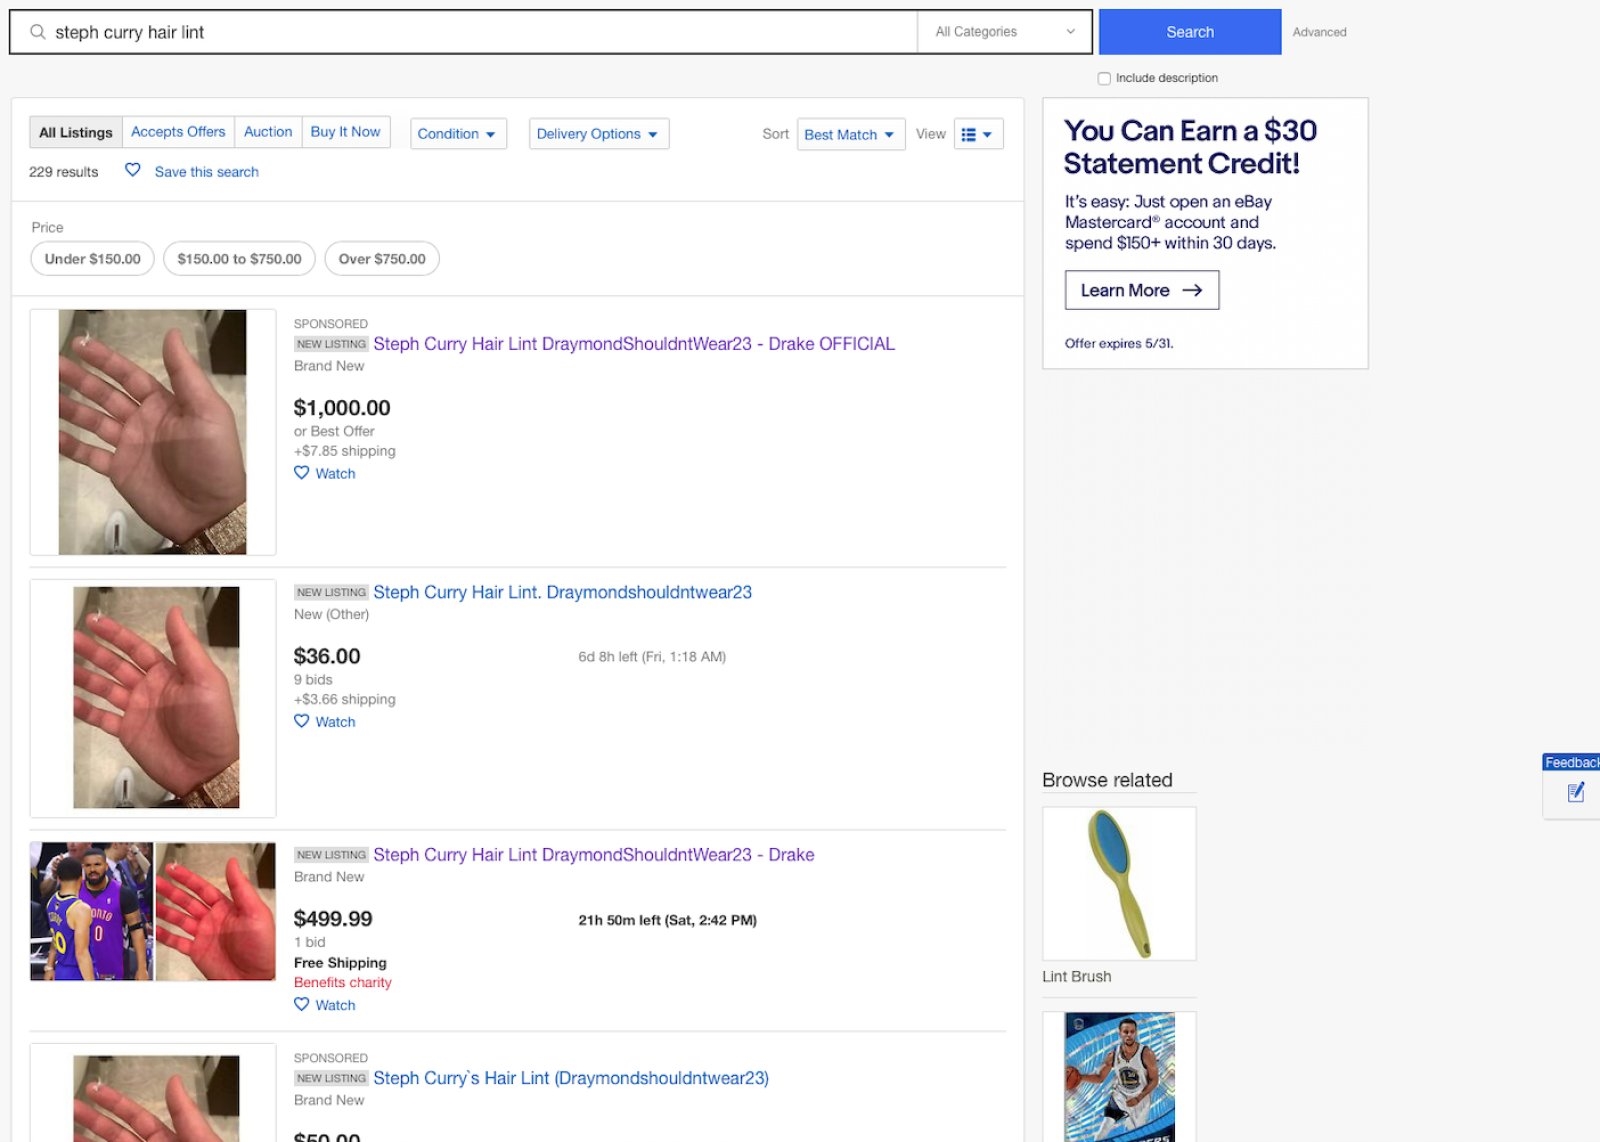
Task: Open listing ending with DraymondShouldntWear23 - Drake
Action: click(x=594, y=855)
